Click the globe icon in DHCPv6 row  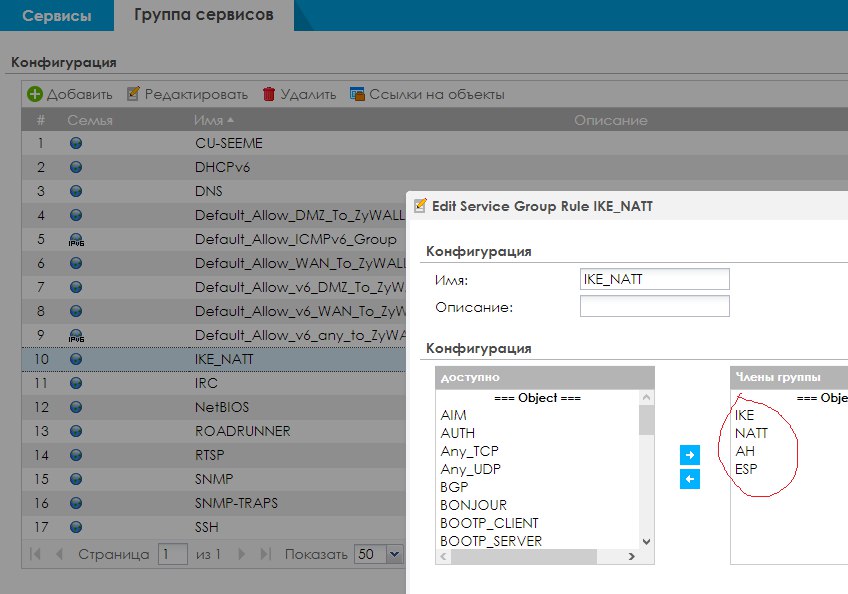point(76,167)
